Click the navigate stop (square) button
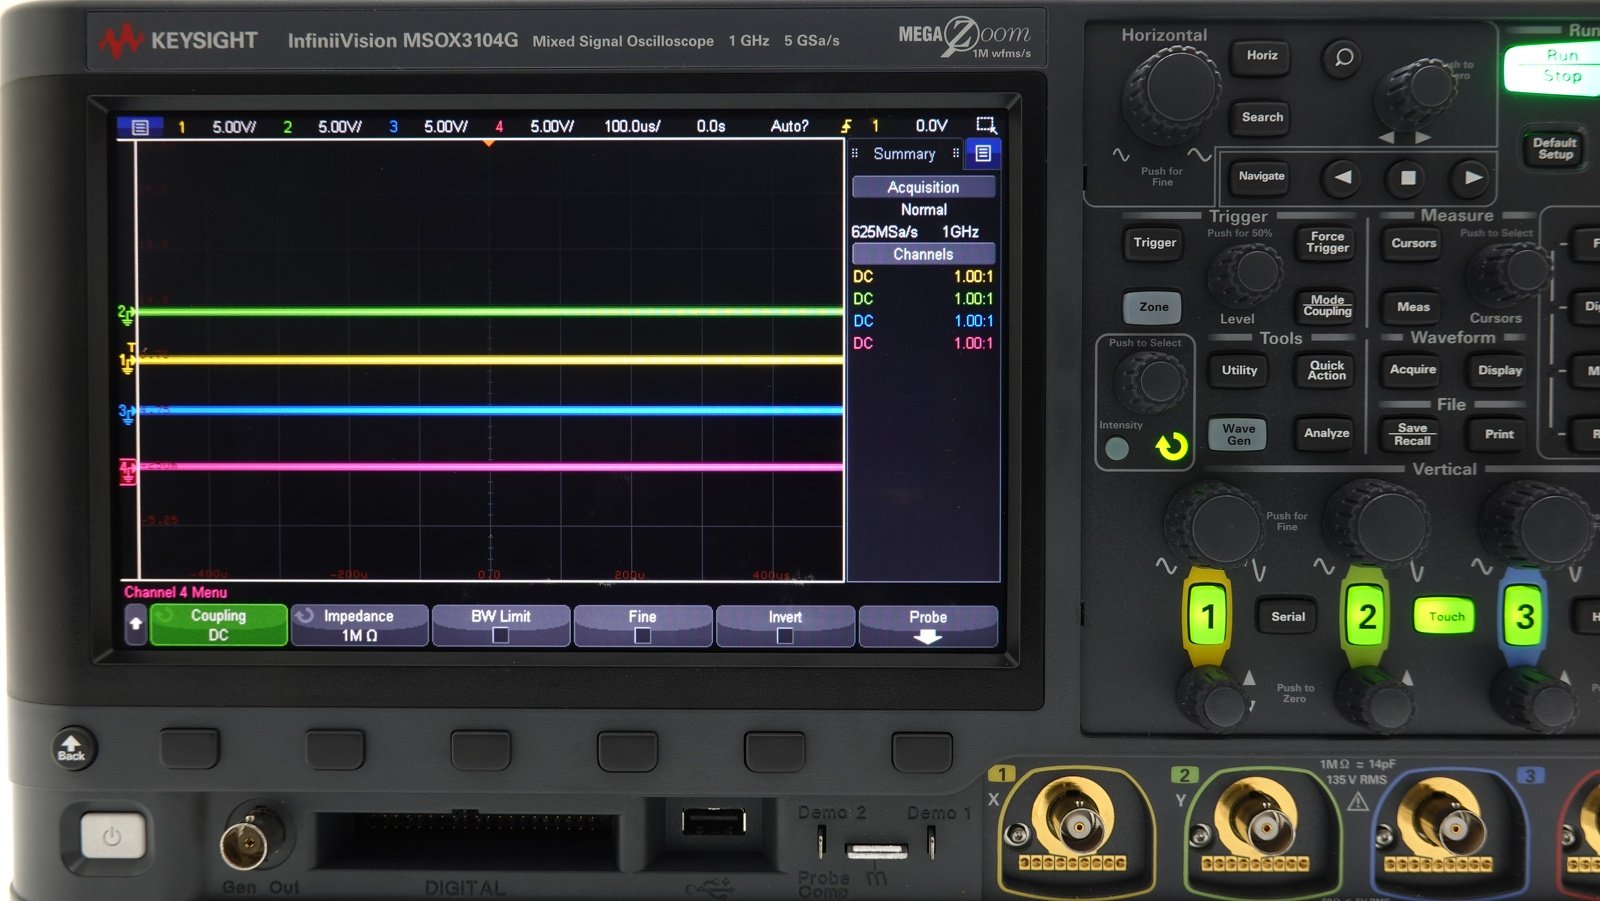 pos(1407,178)
